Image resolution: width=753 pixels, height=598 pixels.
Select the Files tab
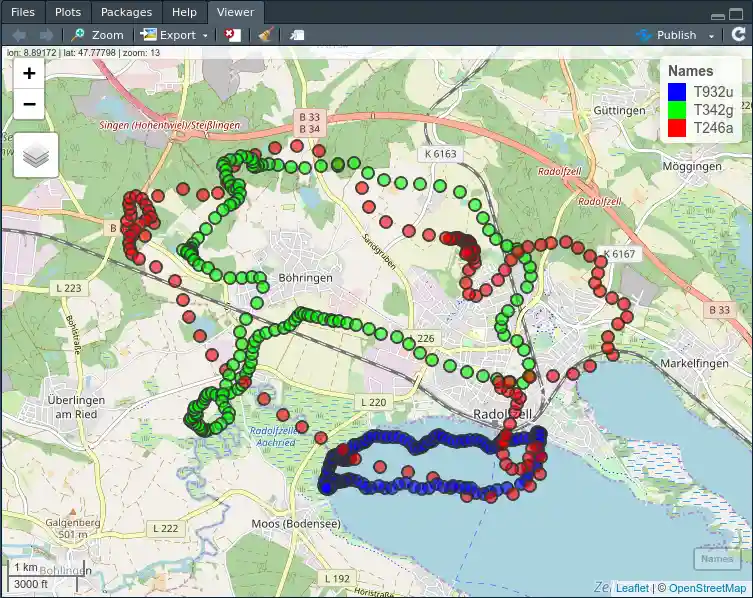coord(22,12)
